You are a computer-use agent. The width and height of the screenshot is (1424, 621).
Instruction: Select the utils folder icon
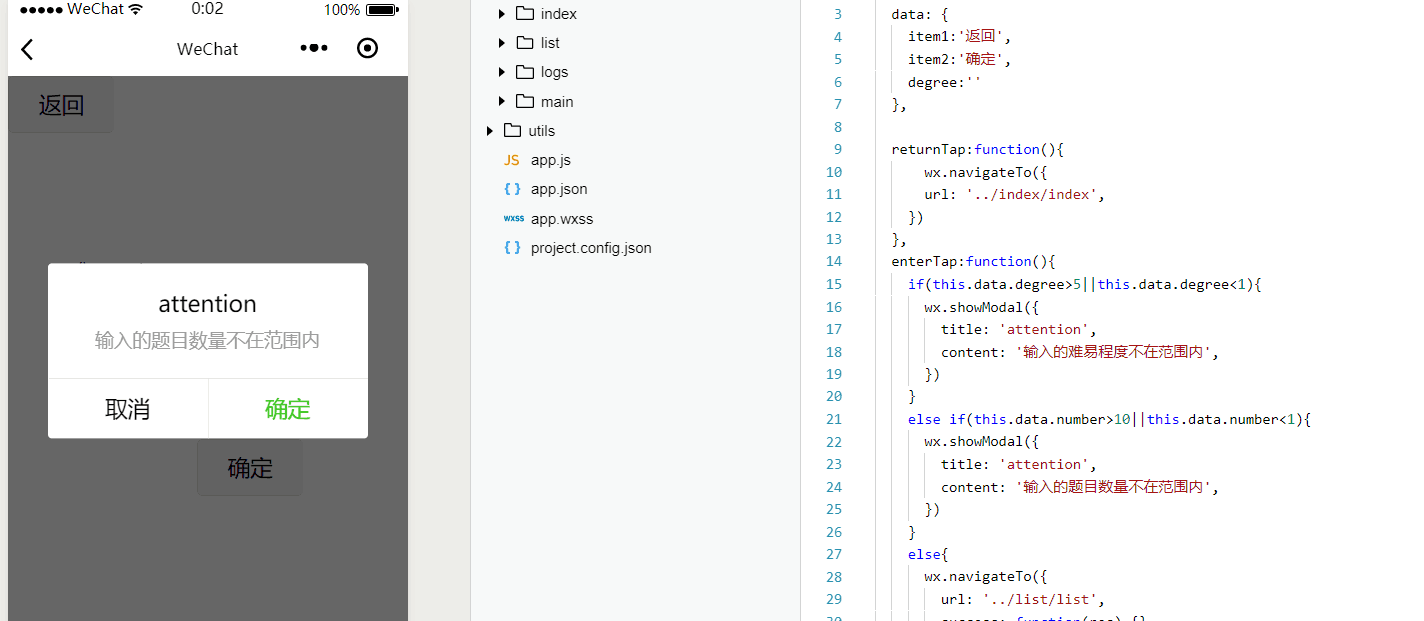513,130
